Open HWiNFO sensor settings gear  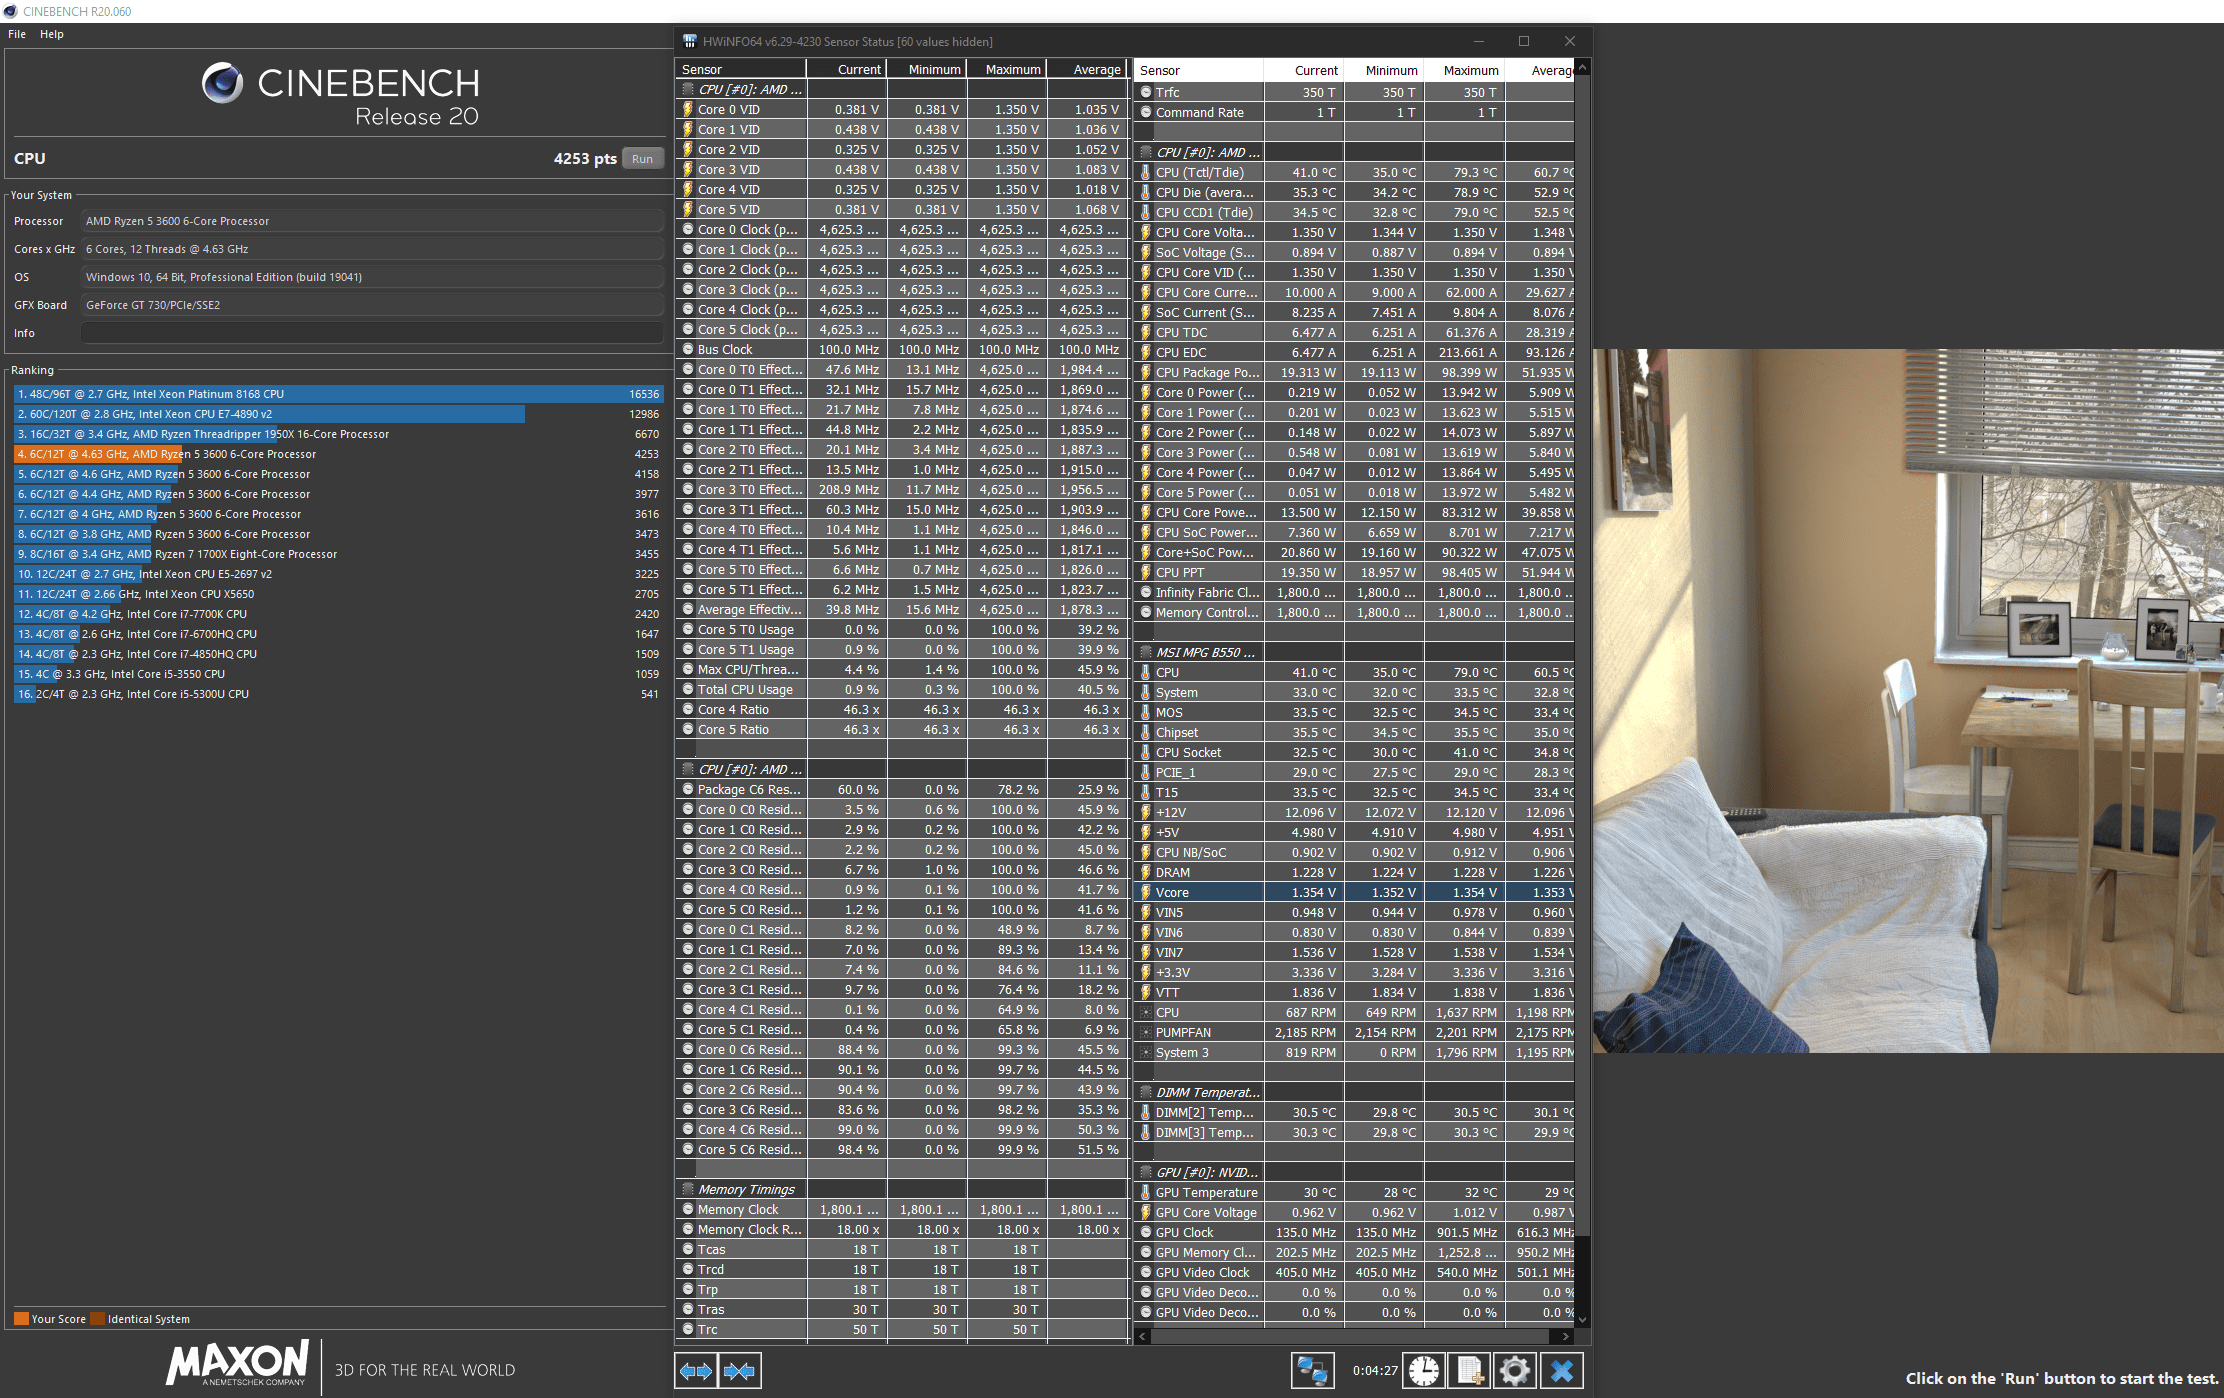pos(1515,1371)
